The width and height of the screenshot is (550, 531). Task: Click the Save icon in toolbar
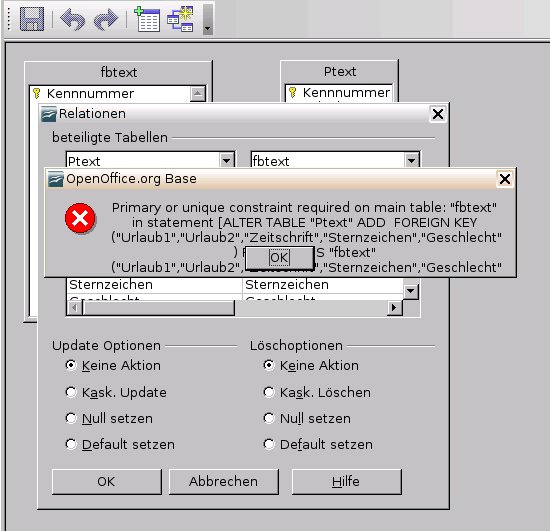click(x=32, y=19)
